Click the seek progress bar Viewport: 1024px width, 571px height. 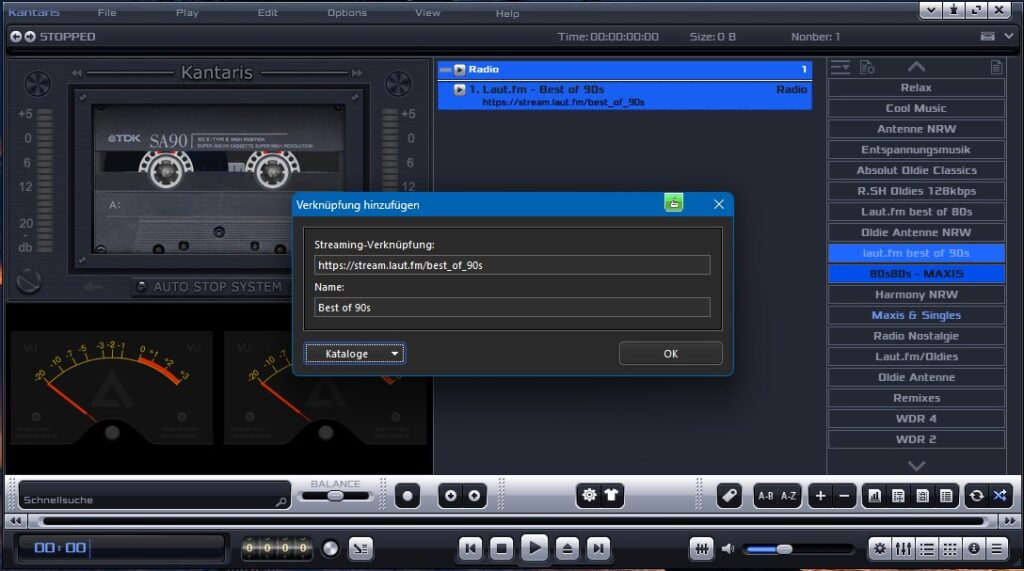coord(513,521)
